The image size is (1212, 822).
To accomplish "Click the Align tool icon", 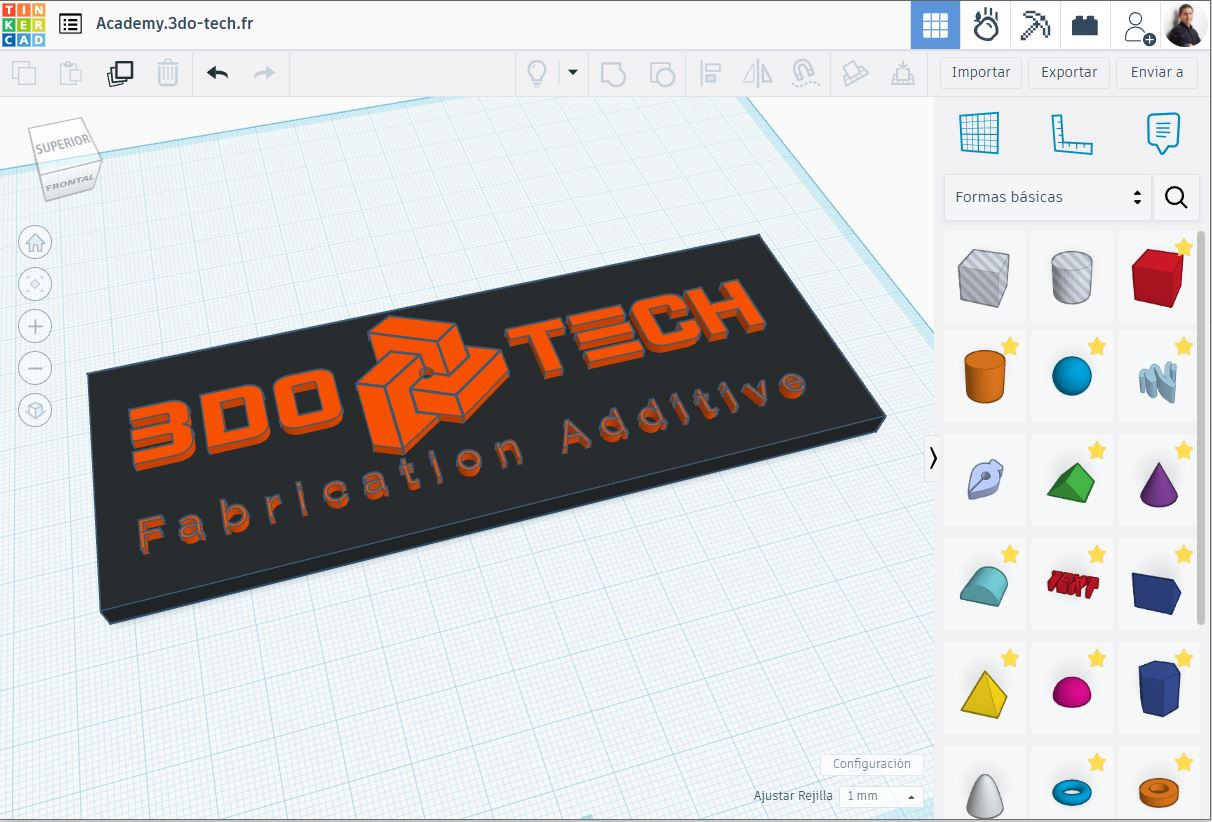I will click(711, 73).
